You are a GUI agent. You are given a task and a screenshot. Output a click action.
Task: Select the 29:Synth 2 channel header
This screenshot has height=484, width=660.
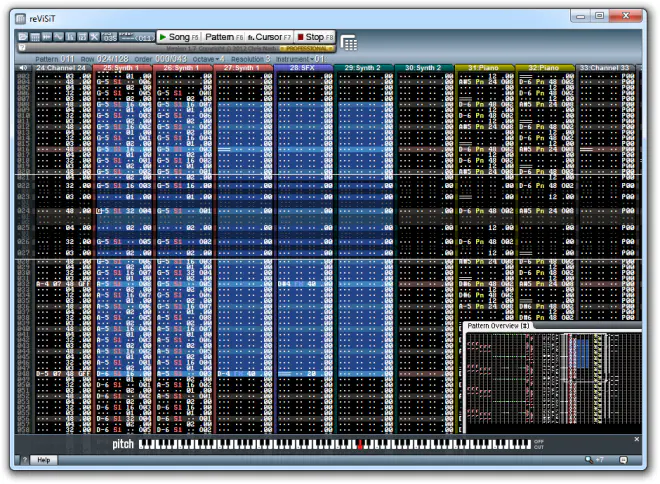point(363,68)
